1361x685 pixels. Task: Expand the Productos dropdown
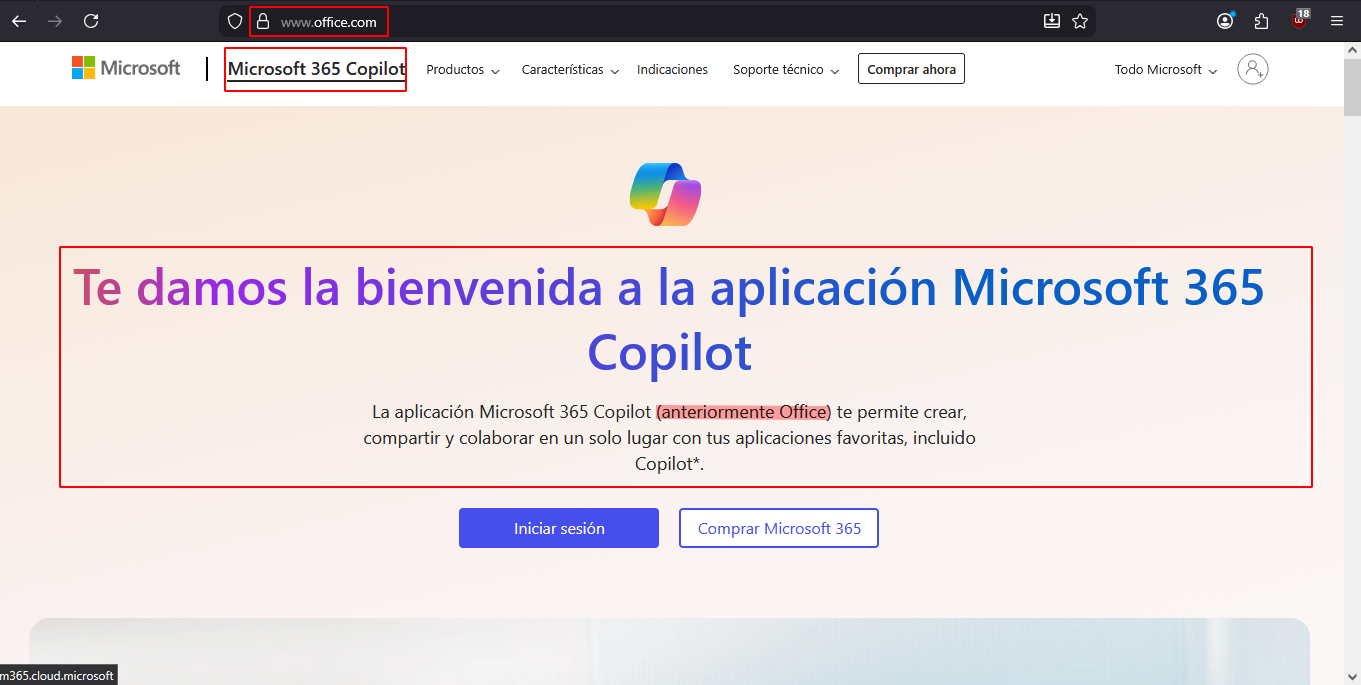(462, 70)
